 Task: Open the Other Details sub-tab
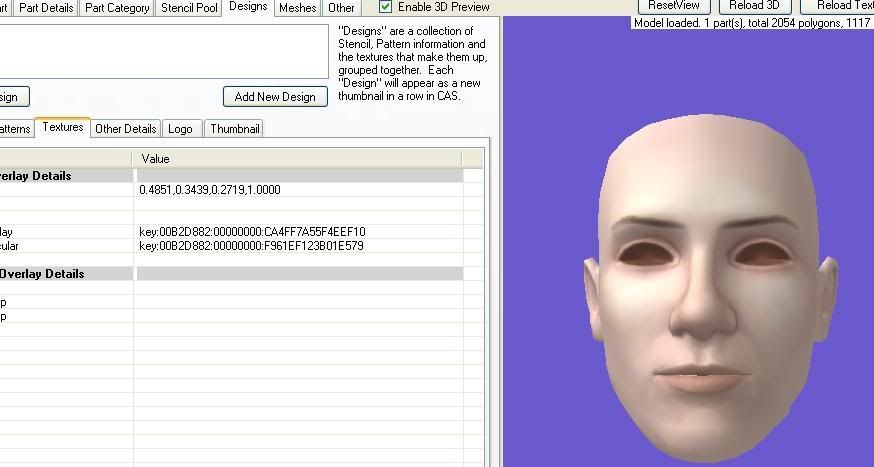pos(126,129)
